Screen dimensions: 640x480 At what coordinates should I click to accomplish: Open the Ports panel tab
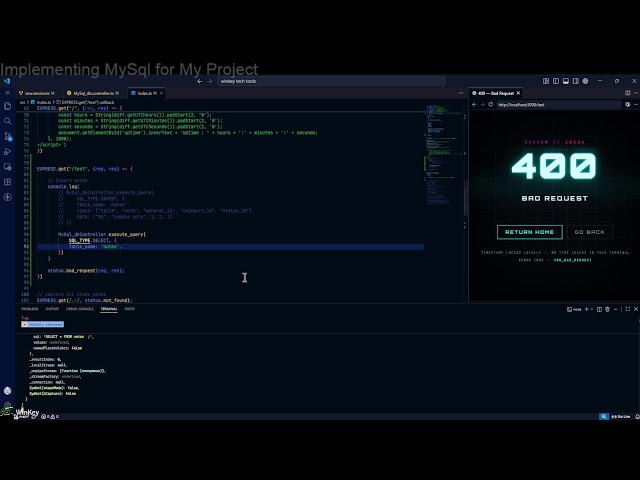click(129, 309)
